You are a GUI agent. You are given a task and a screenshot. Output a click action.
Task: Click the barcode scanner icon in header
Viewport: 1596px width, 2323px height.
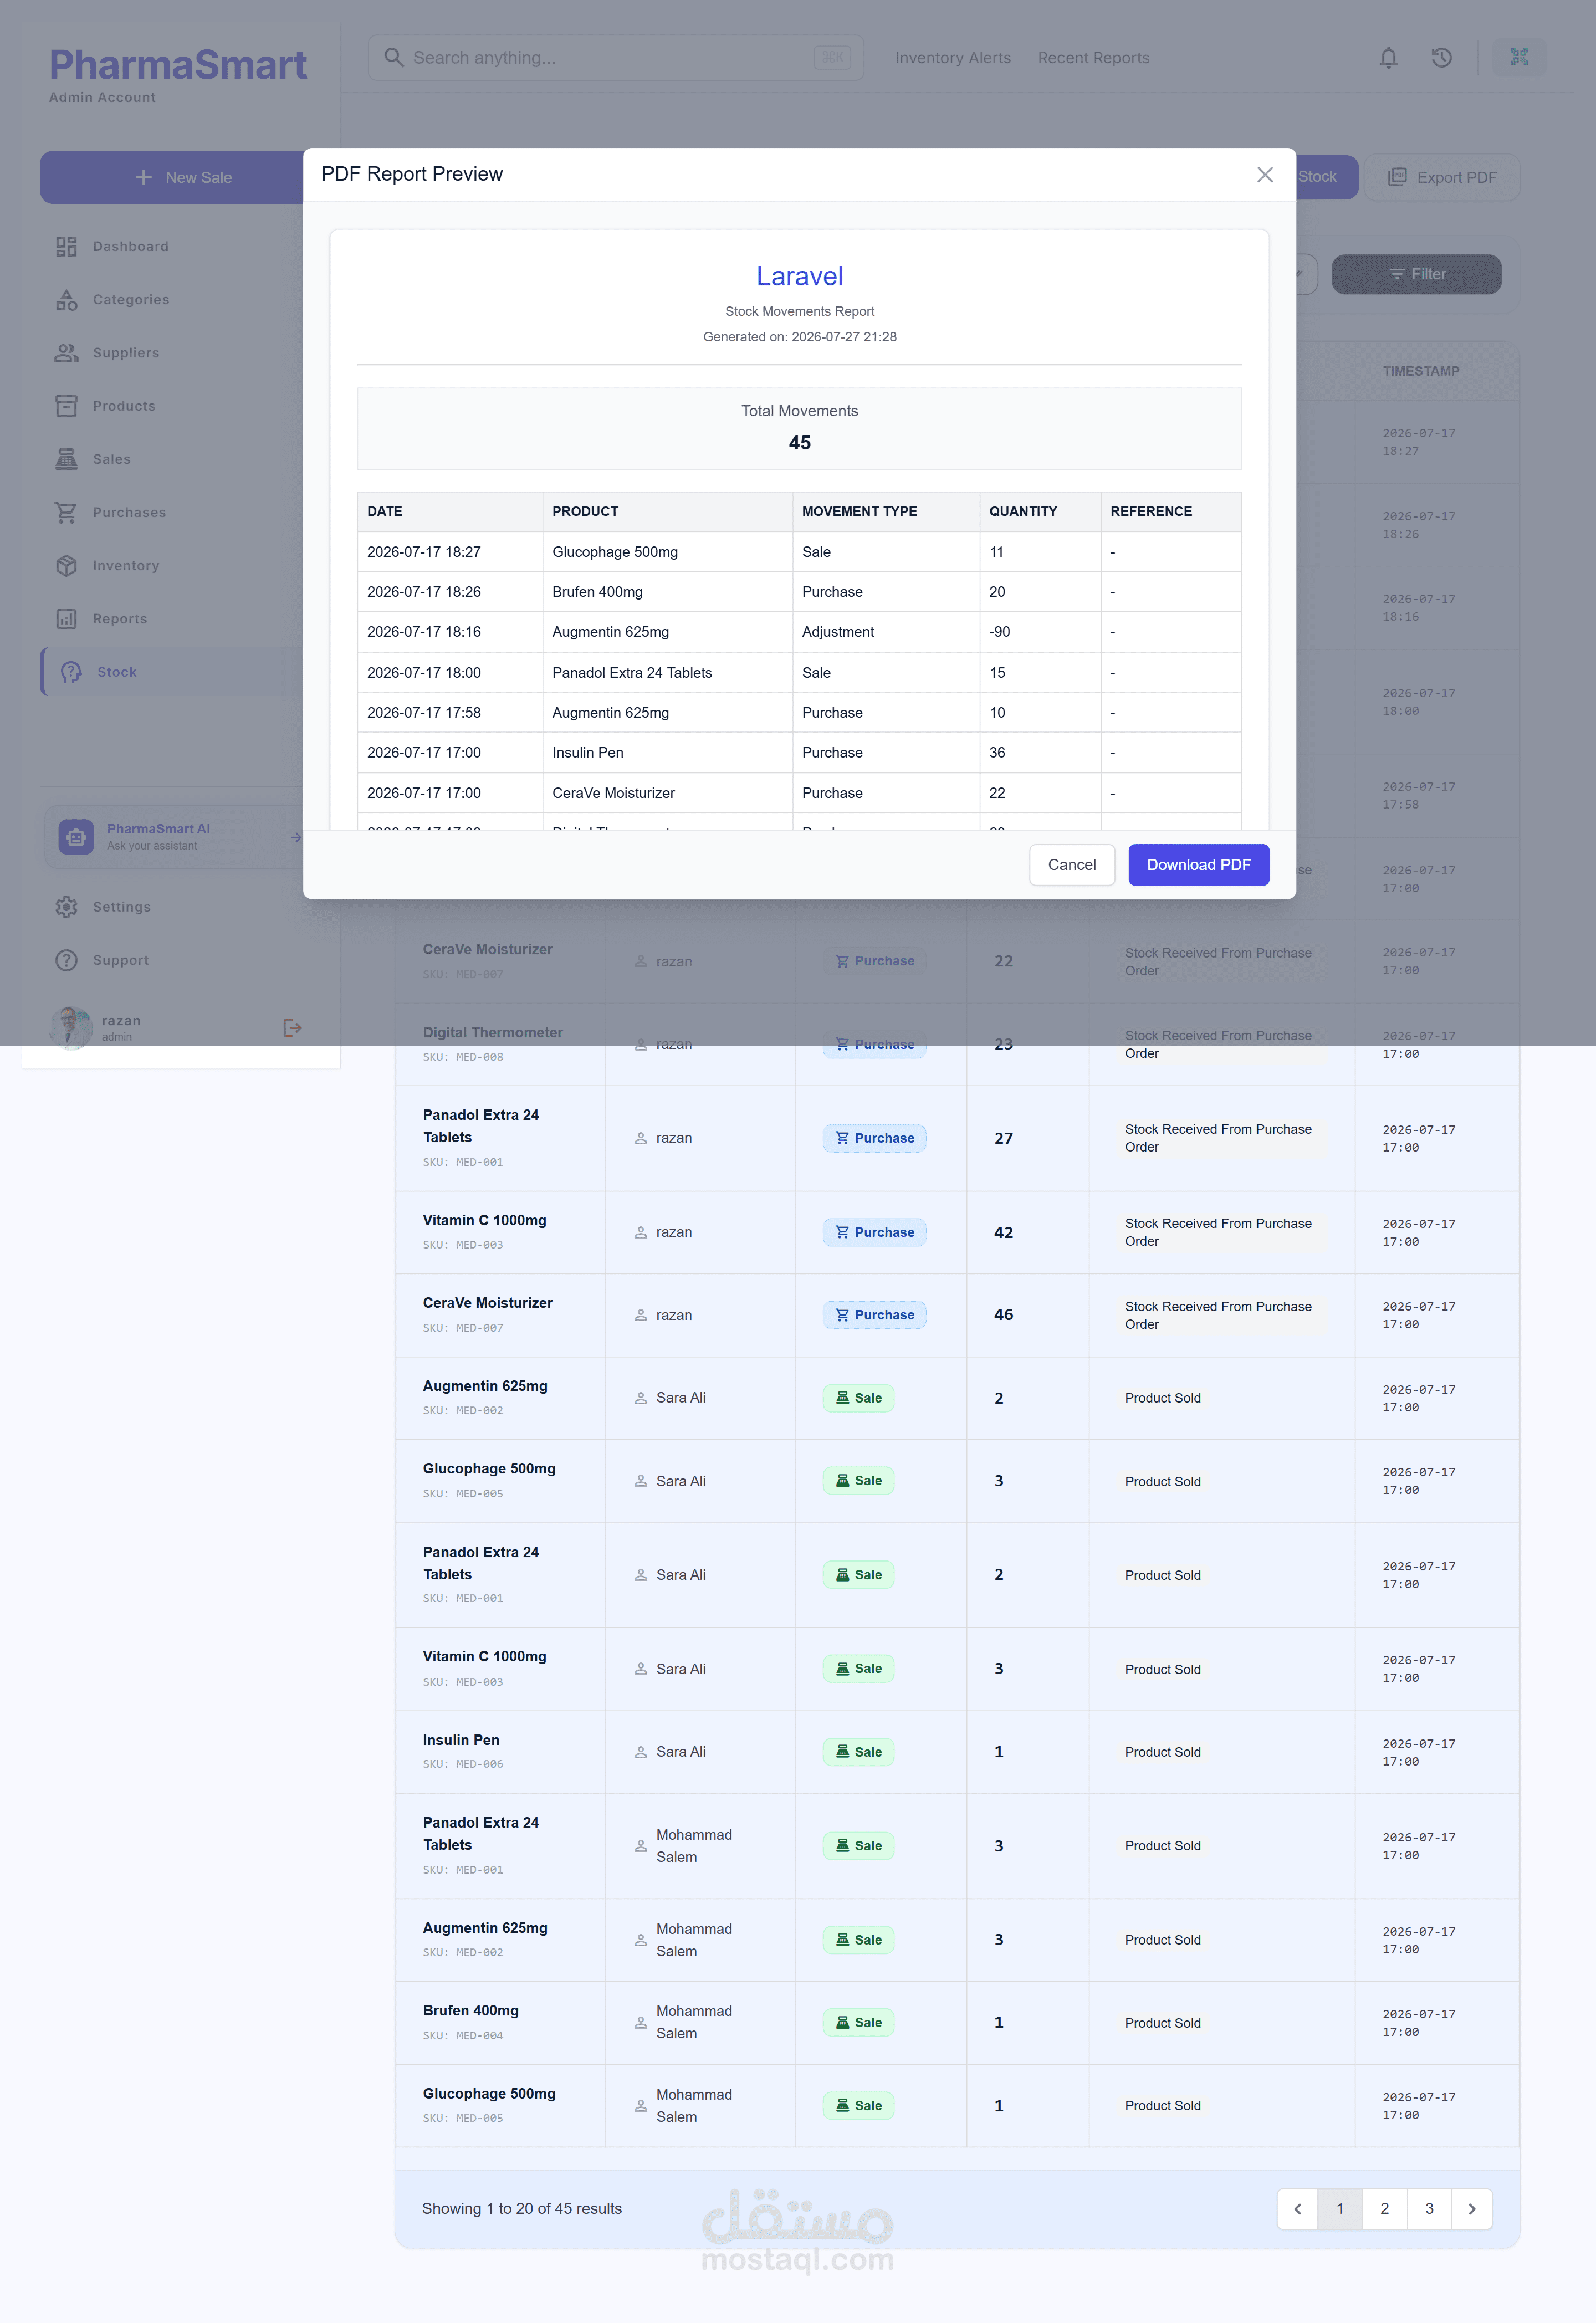tap(1519, 57)
